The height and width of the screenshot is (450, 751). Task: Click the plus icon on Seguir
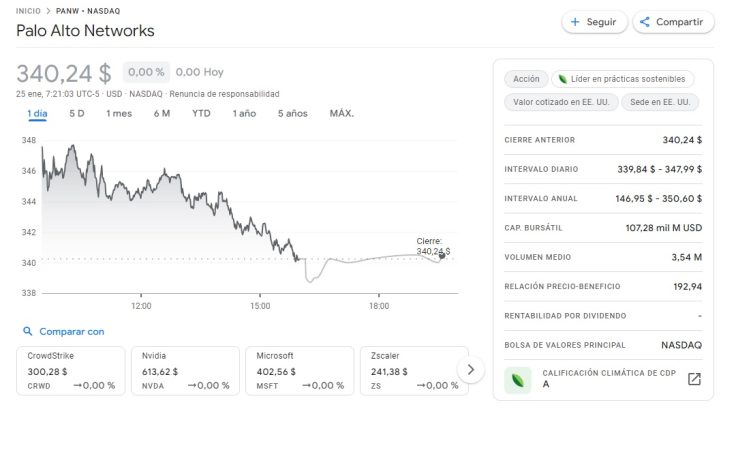pos(575,22)
